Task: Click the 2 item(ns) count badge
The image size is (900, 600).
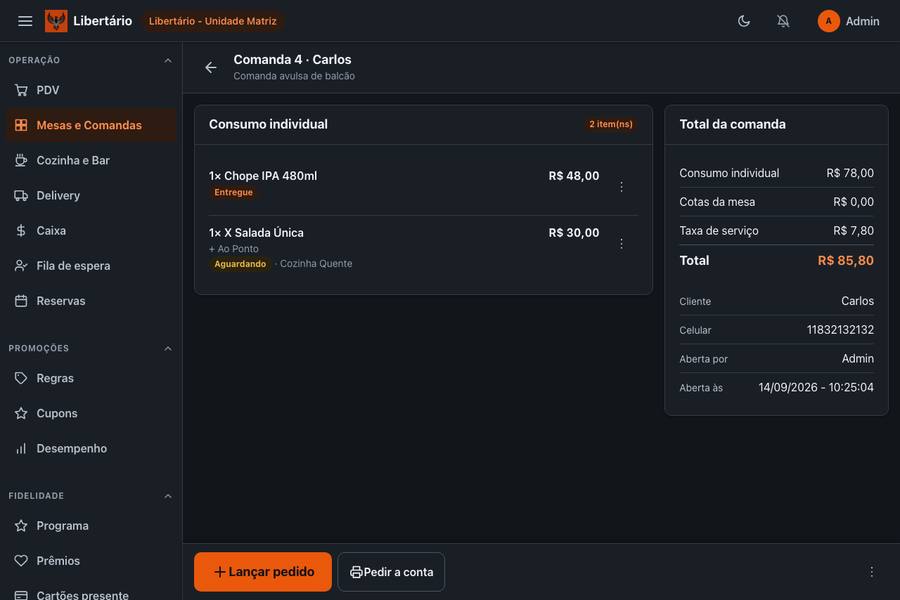Action: pos(611,124)
